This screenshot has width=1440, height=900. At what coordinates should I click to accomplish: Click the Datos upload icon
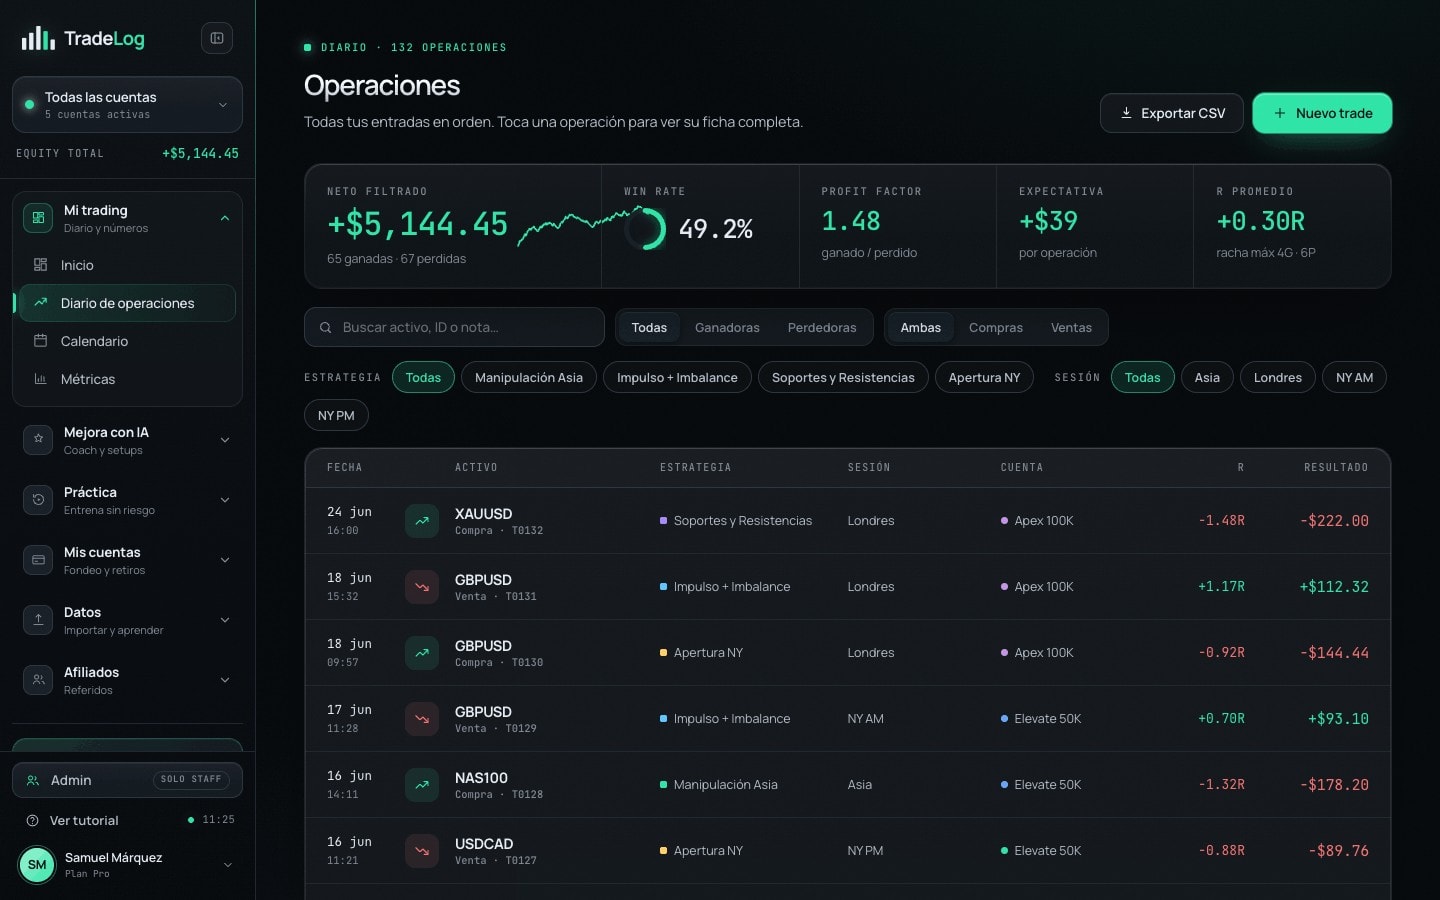pyautogui.click(x=38, y=620)
